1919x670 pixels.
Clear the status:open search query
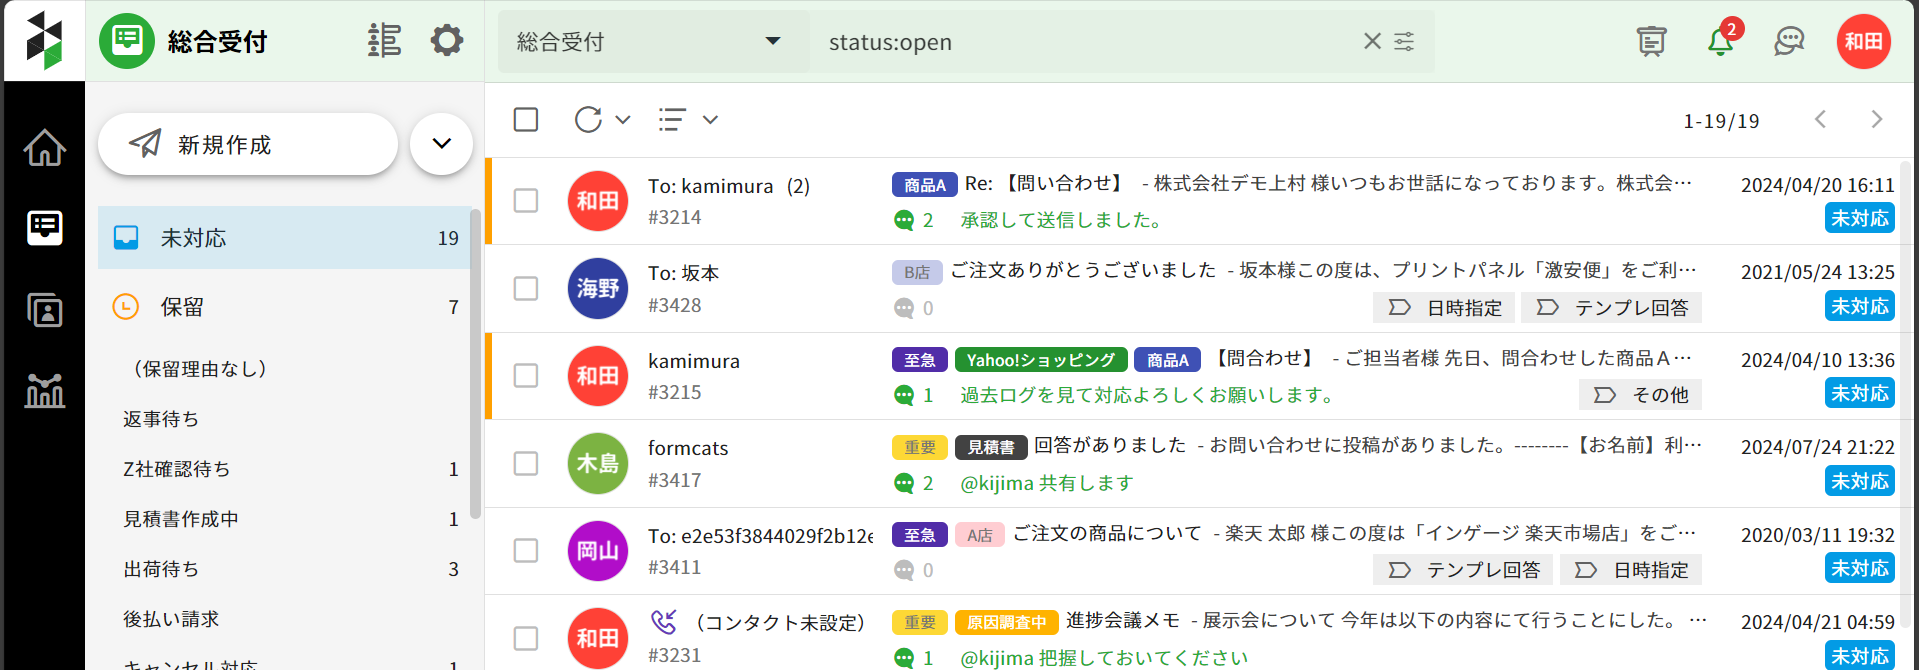[x=1372, y=41]
